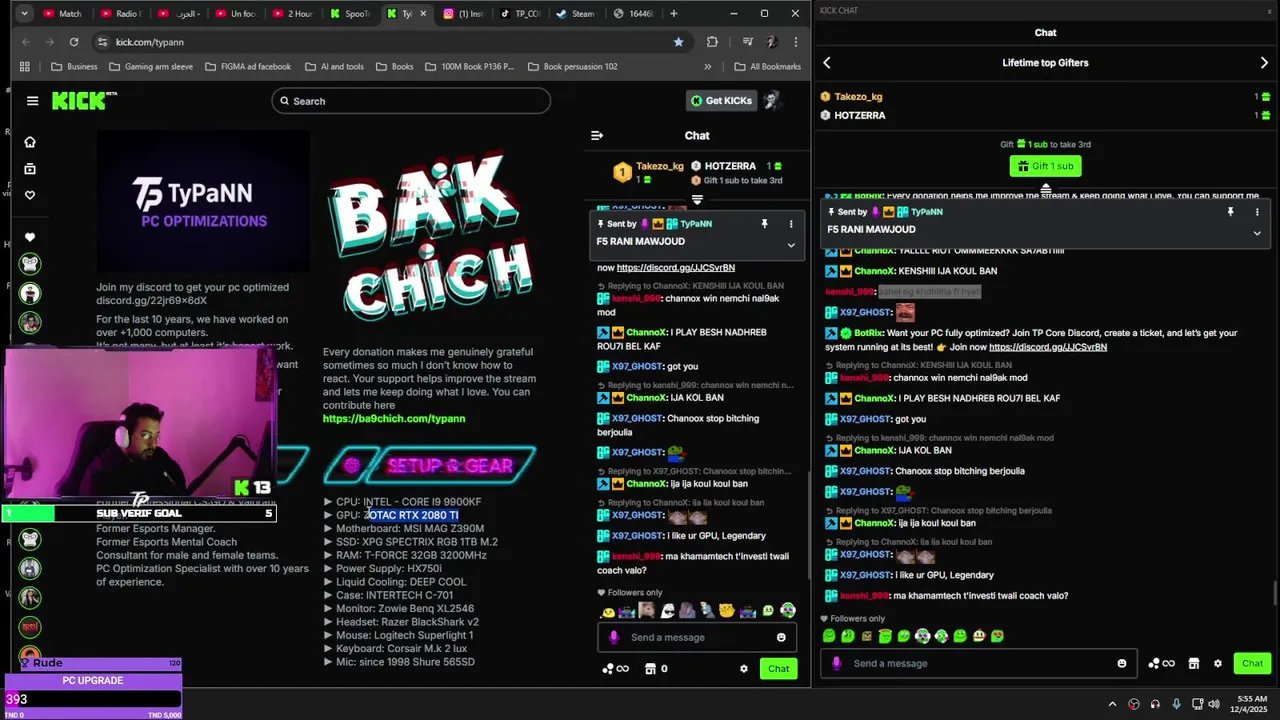1280x720 pixels.
Task: Open chat settings gear in browser chat
Action: 743,669
